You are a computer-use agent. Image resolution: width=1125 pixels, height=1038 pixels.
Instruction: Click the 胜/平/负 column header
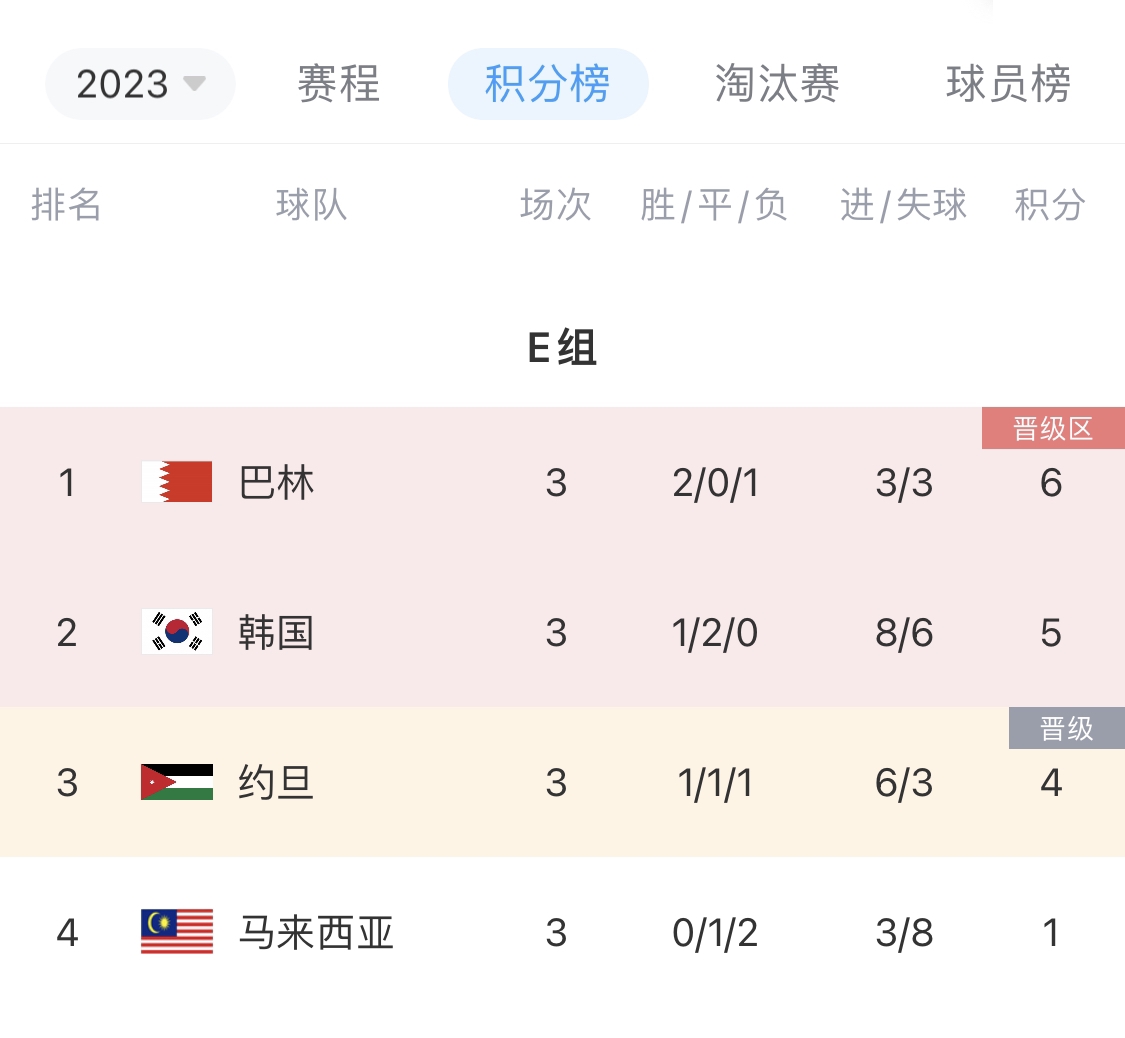tap(714, 205)
